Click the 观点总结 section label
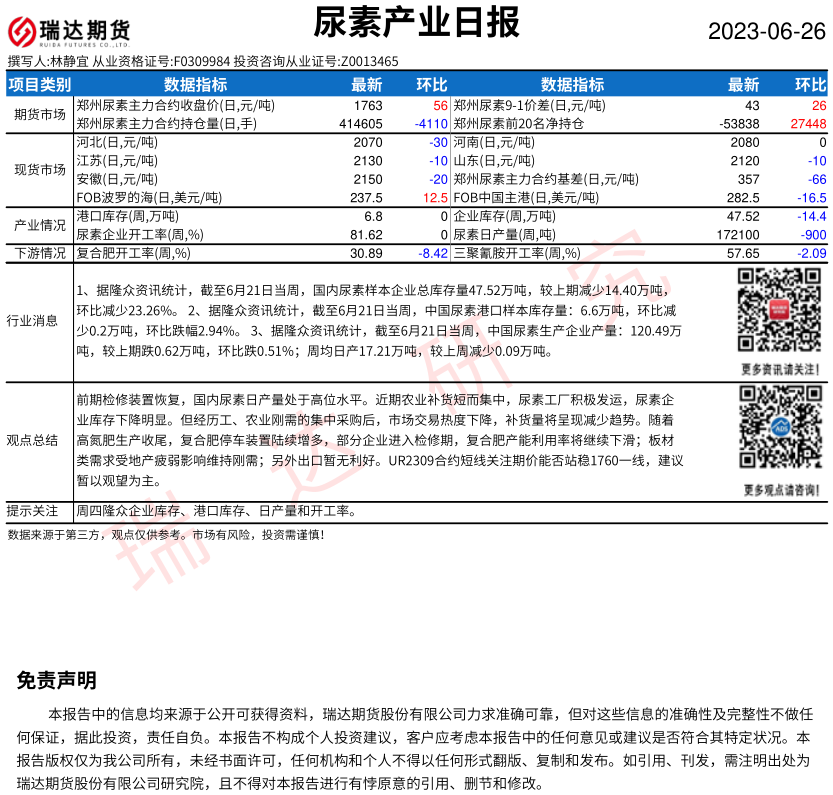 (40, 440)
